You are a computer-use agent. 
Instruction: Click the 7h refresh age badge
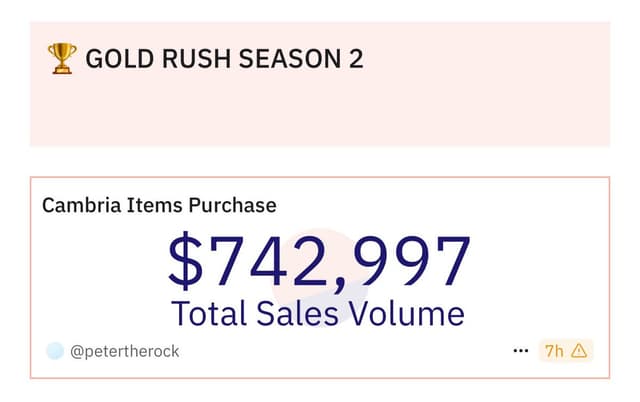click(x=566, y=351)
